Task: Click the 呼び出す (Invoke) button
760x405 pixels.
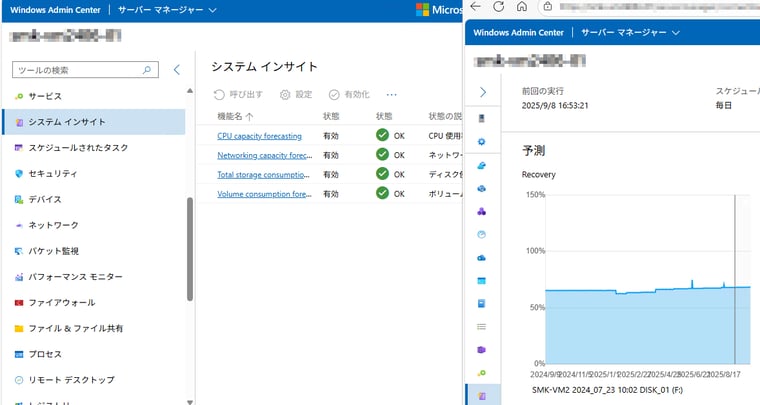Action: tap(239, 94)
